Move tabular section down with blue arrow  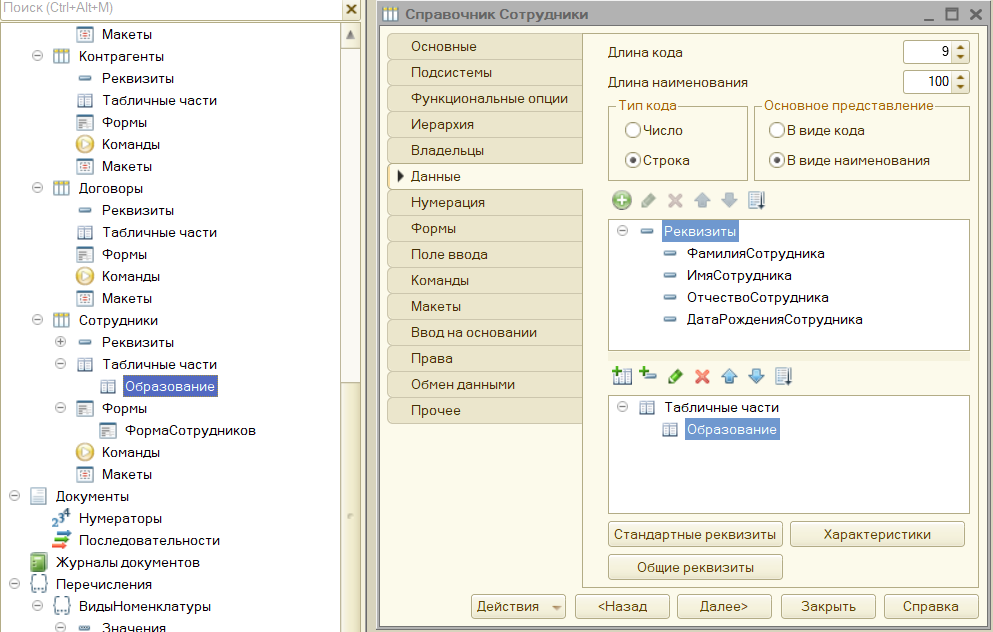click(756, 377)
